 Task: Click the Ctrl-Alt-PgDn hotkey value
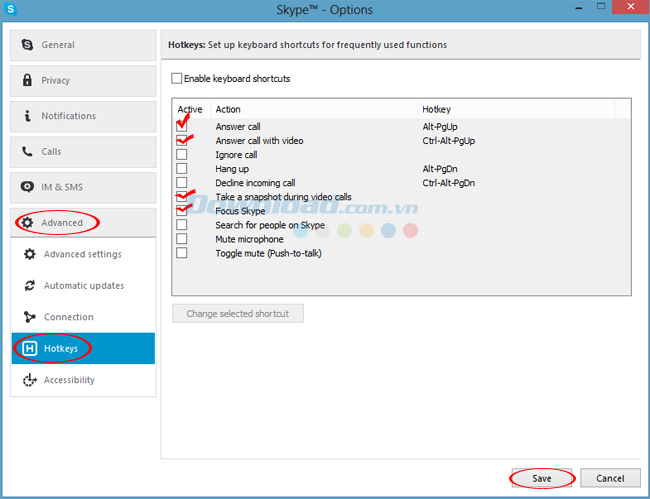click(449, 183)
